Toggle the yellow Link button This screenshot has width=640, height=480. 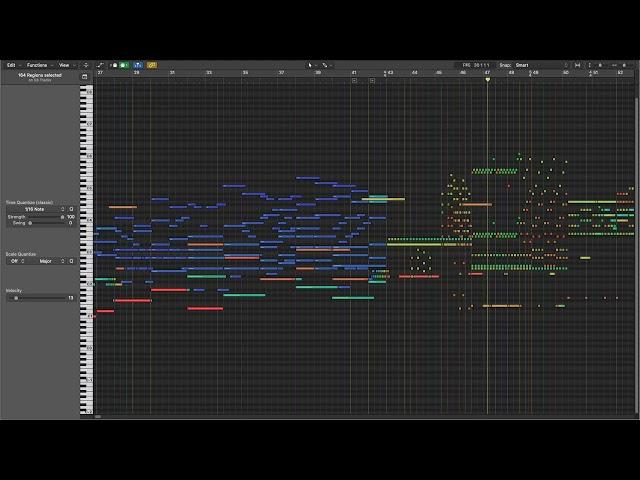coord(152,65)
